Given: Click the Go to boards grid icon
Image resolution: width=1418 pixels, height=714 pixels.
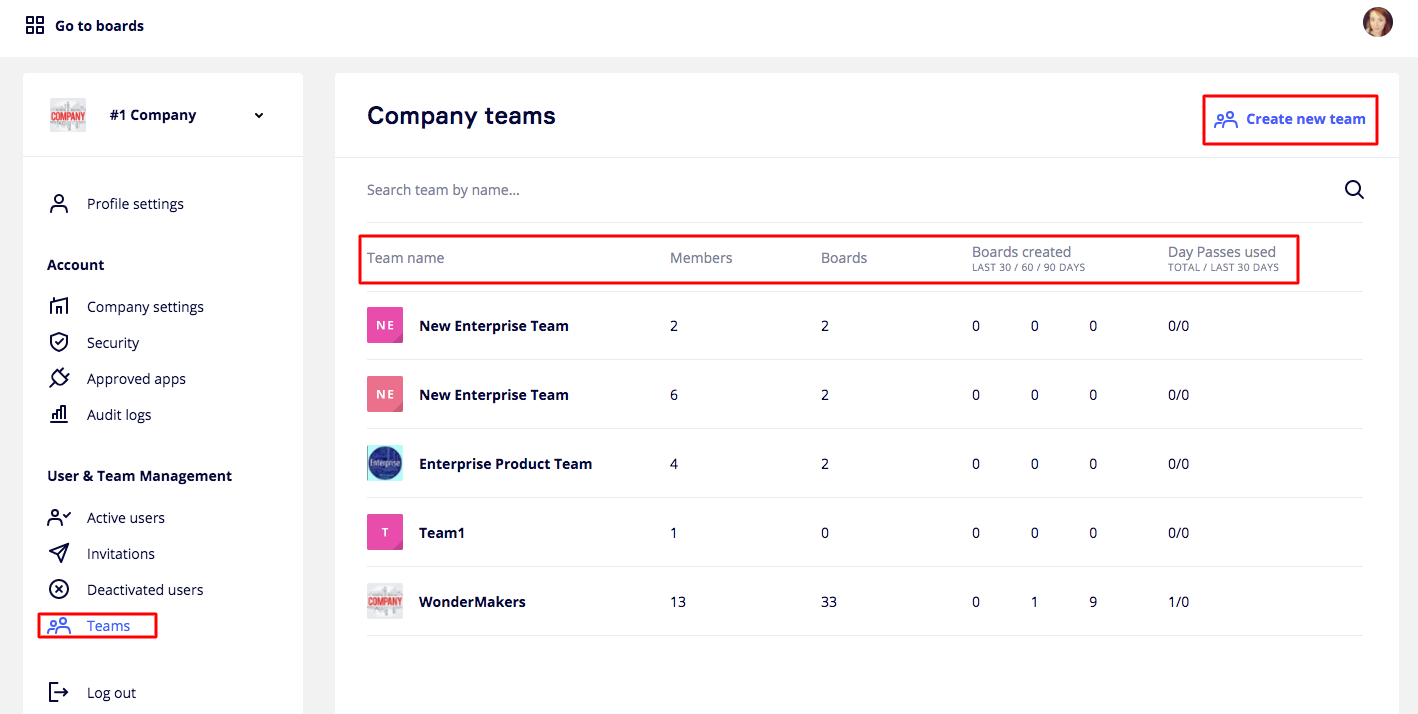Looking at the screenshot, I should 35,26.
